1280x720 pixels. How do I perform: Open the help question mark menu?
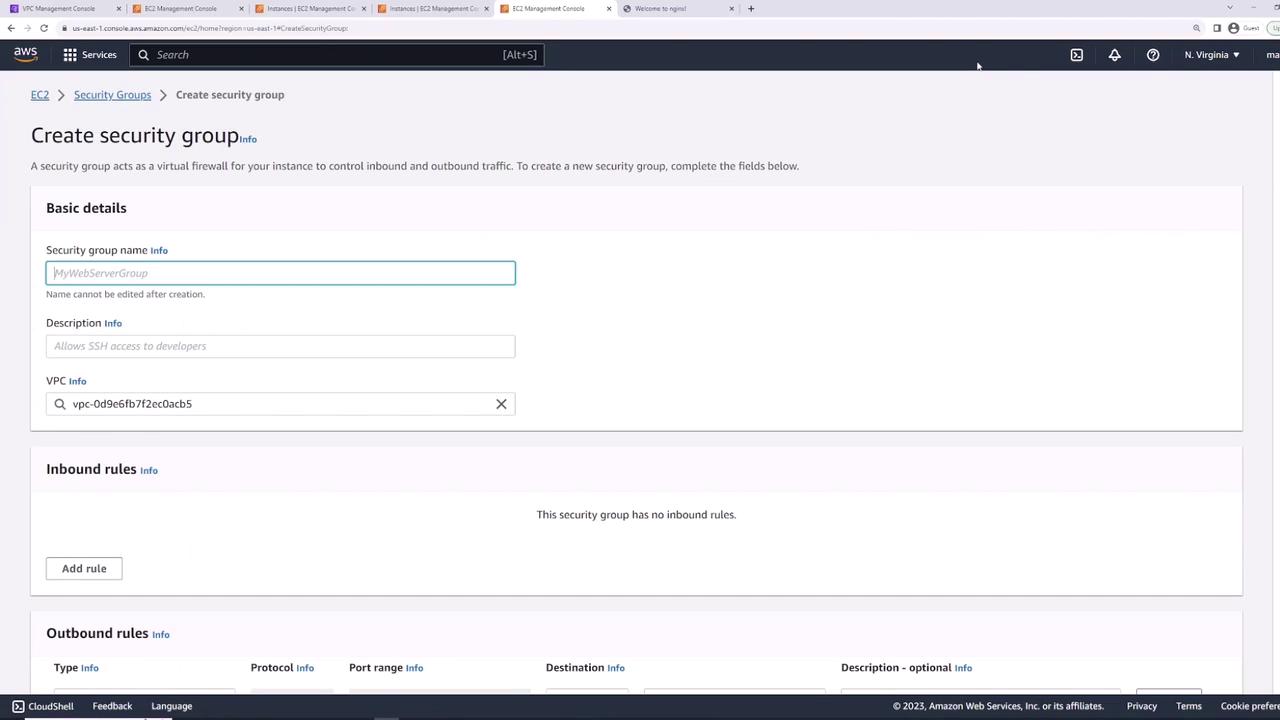click(x=1153, y=55)
